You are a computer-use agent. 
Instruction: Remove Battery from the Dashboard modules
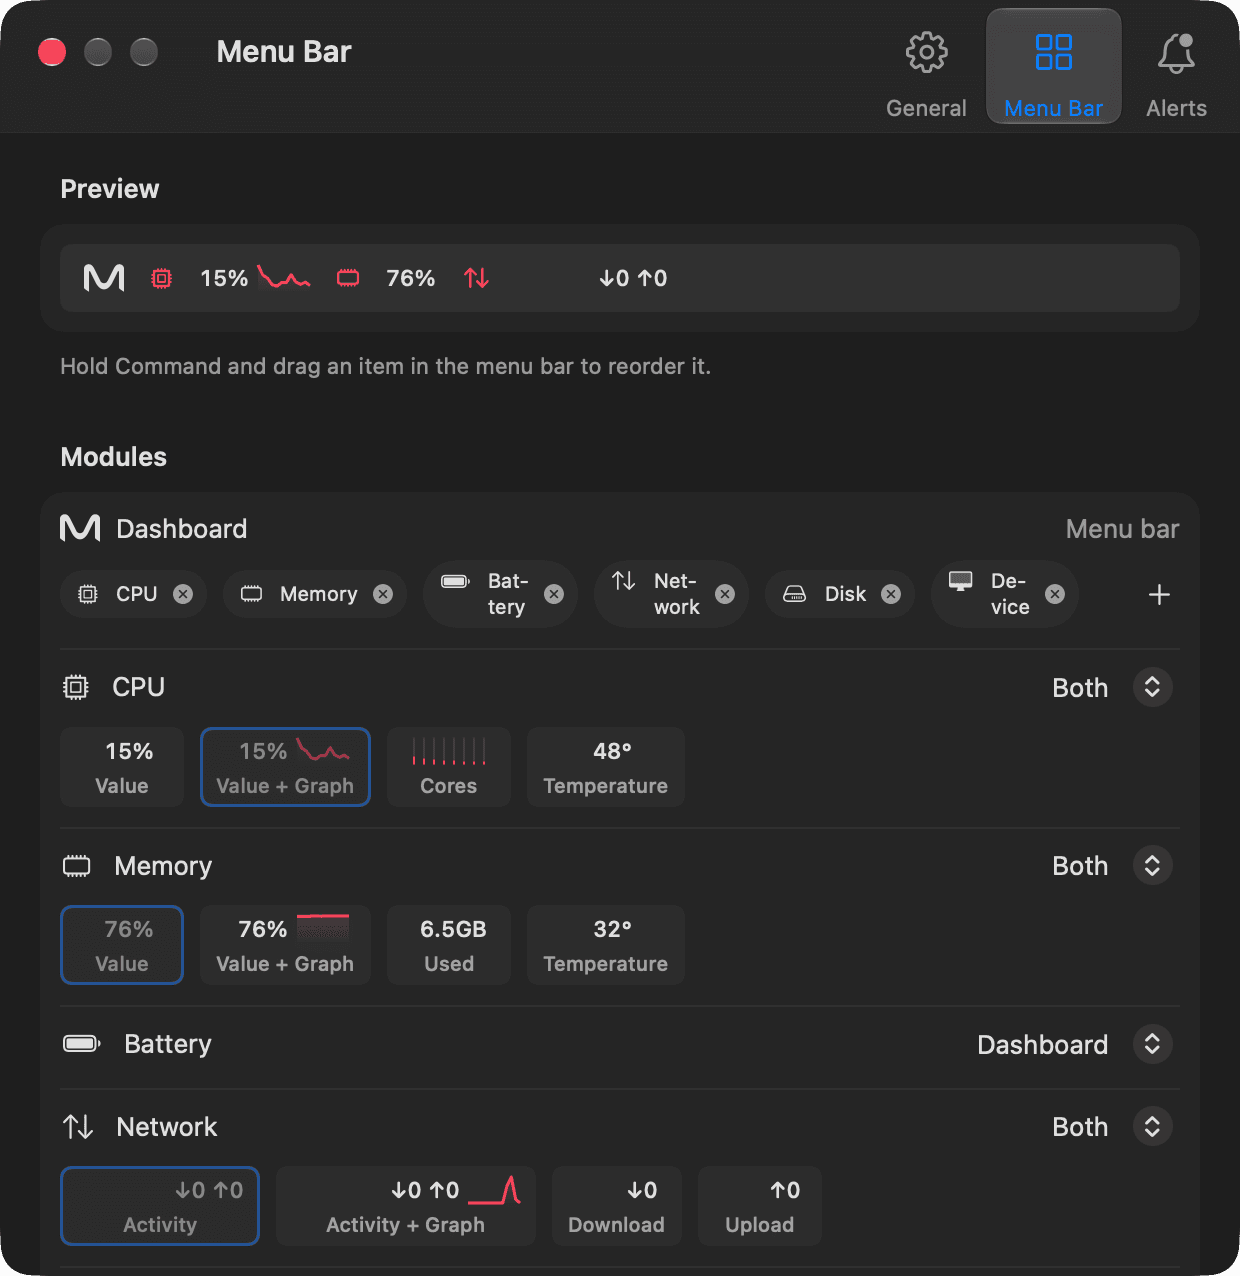554,594
